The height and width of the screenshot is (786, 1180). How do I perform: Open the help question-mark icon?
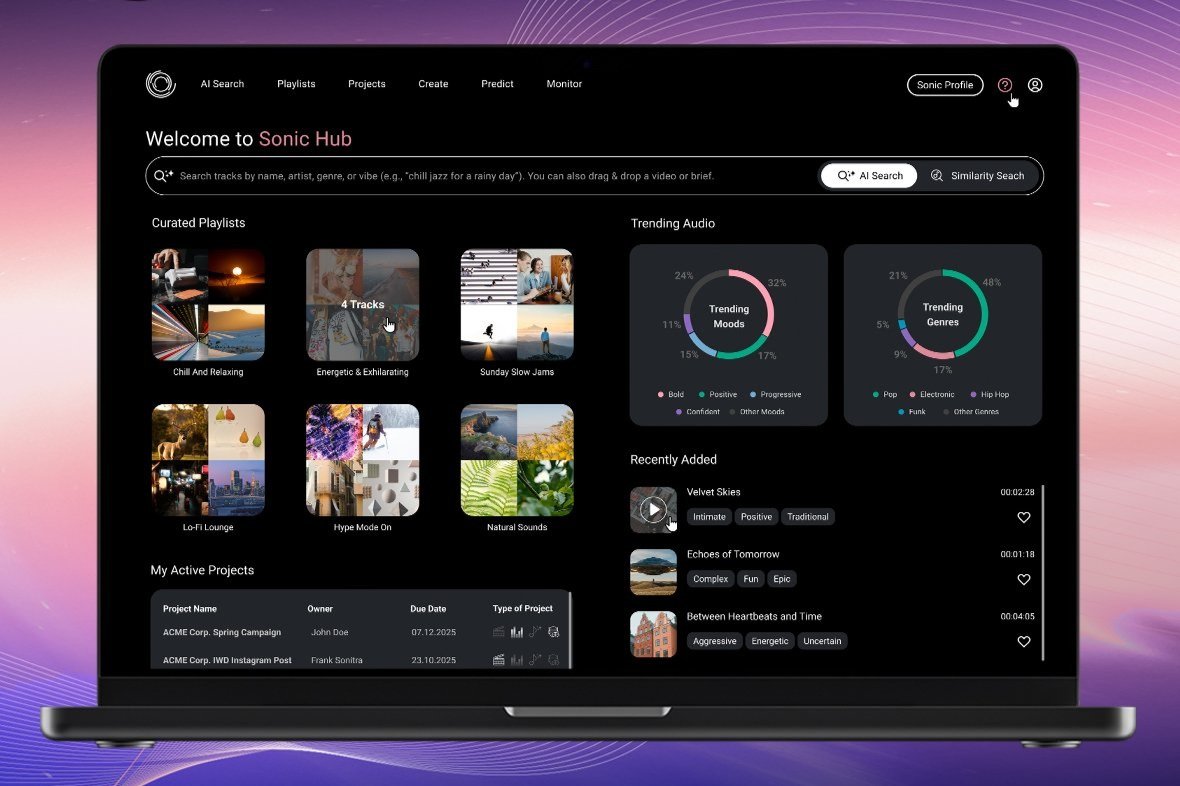(x=1005, y=84)
